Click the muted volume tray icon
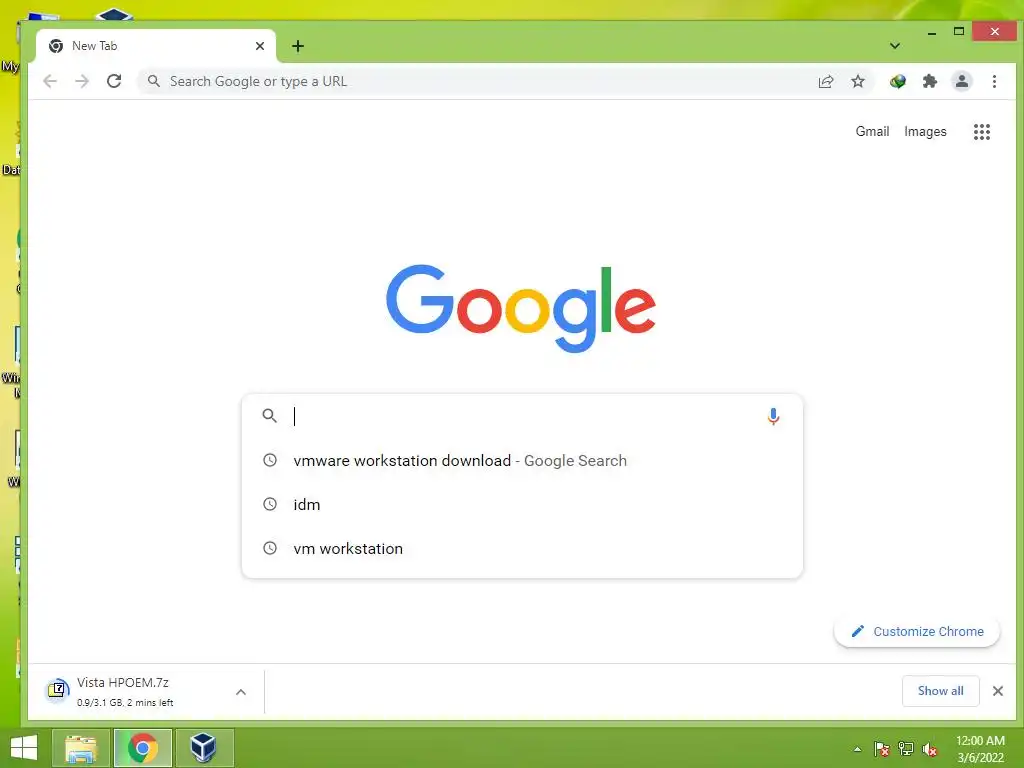Viewport: 1024px width, 768px height. point(930,749)
